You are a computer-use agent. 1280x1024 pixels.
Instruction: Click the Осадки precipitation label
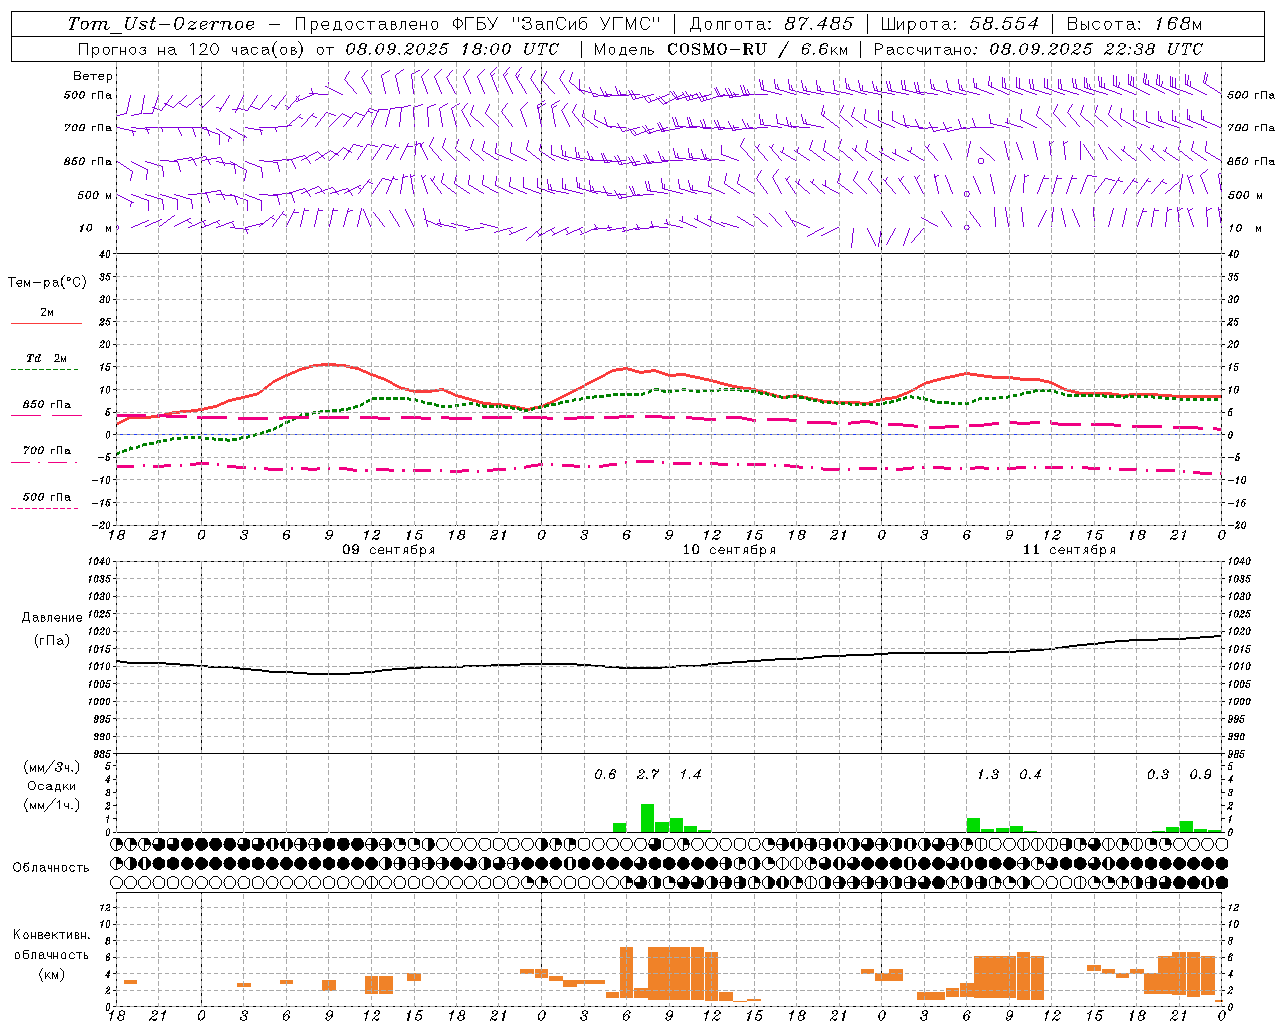[52, 786]
